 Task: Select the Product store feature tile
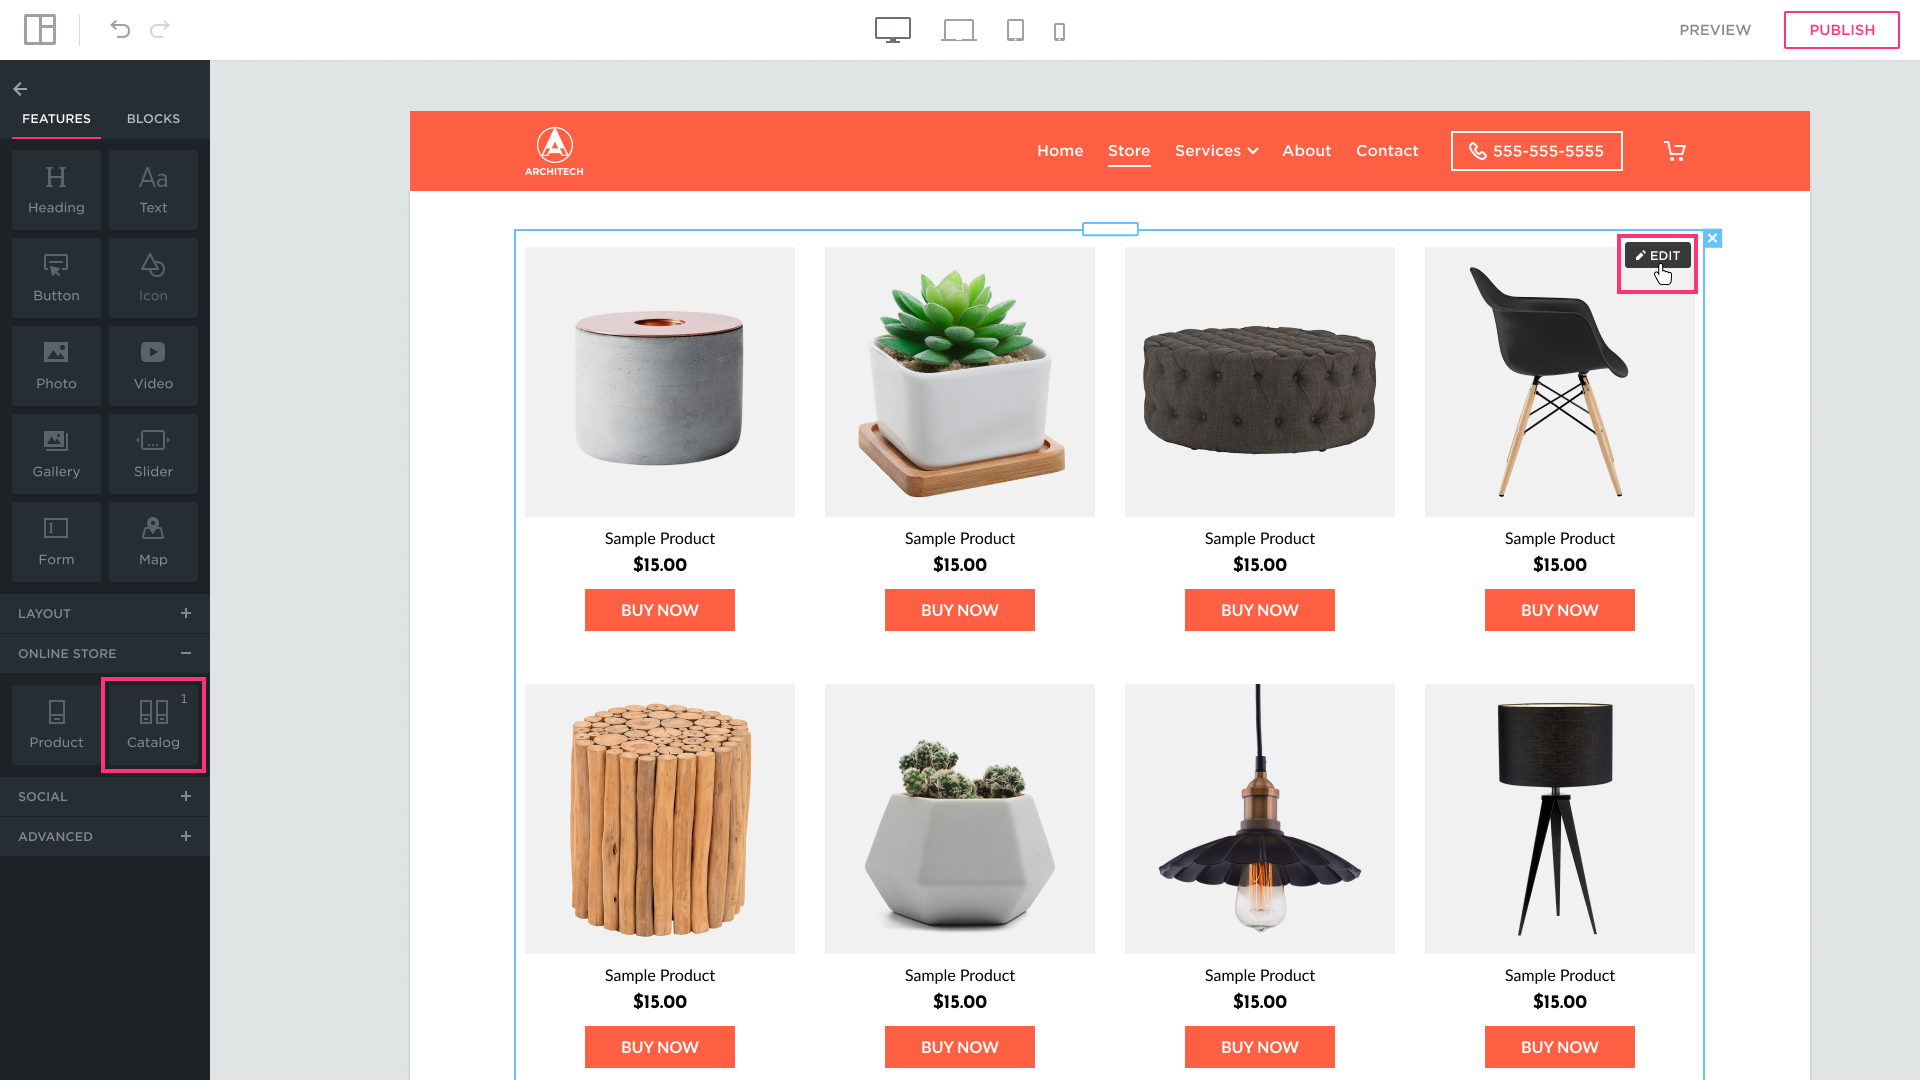coord(56,725)
